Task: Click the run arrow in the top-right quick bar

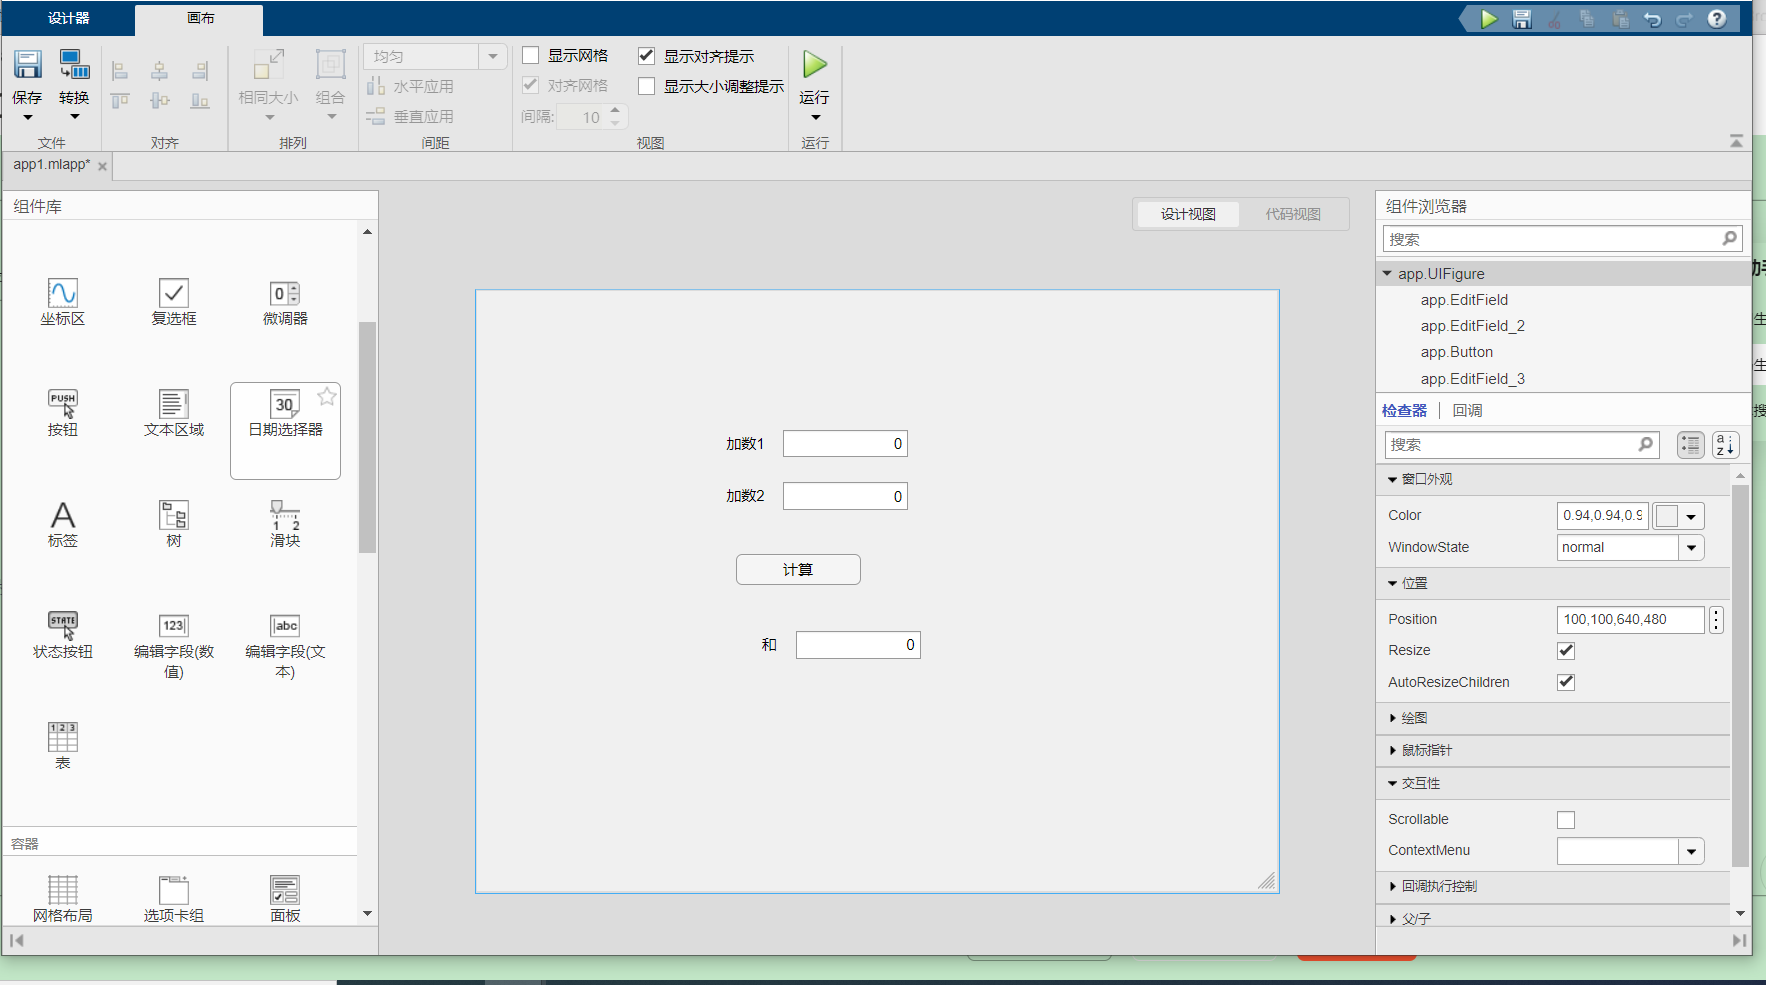Action: pos(1489,19)
